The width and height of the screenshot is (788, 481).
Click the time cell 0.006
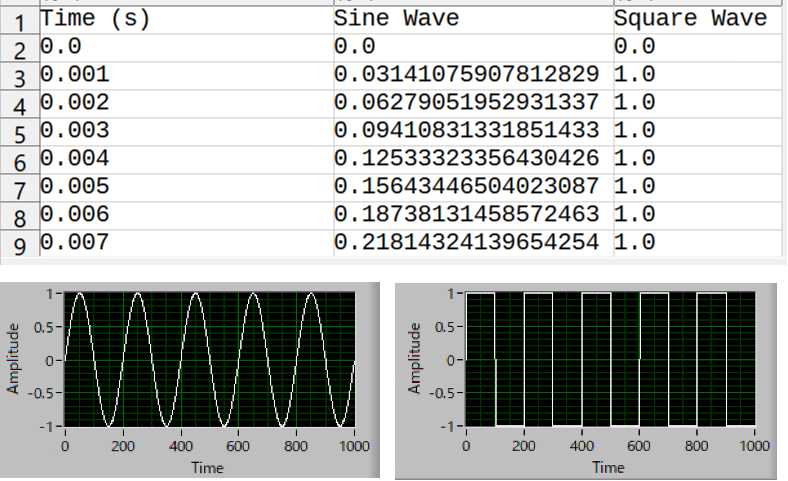pyautogui.click(x=186, y=217)
